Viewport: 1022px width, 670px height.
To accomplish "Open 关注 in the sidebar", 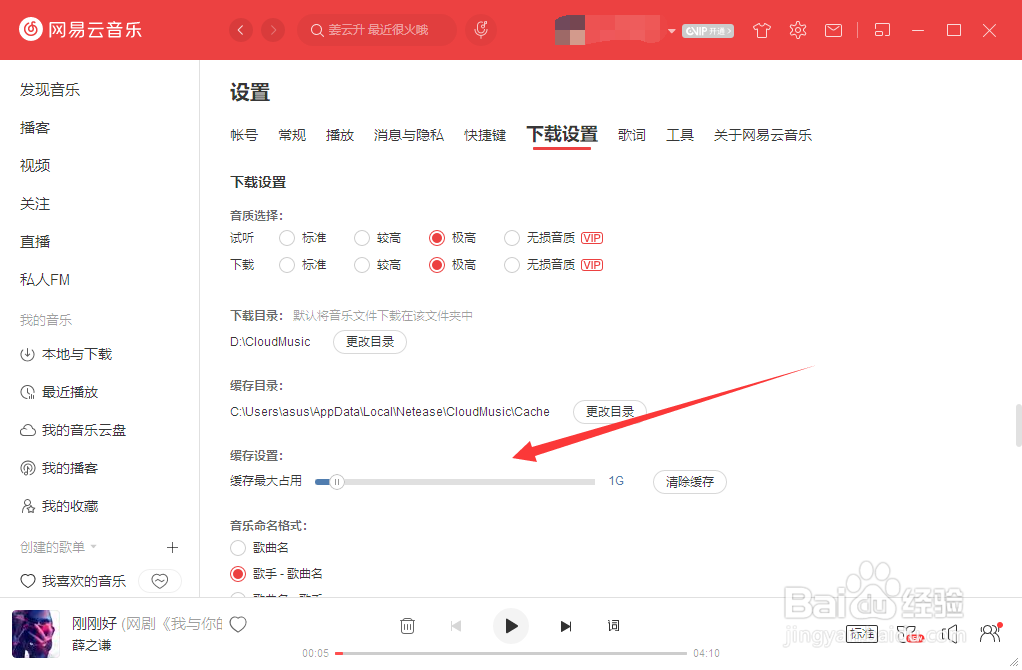I will [35, 204].
